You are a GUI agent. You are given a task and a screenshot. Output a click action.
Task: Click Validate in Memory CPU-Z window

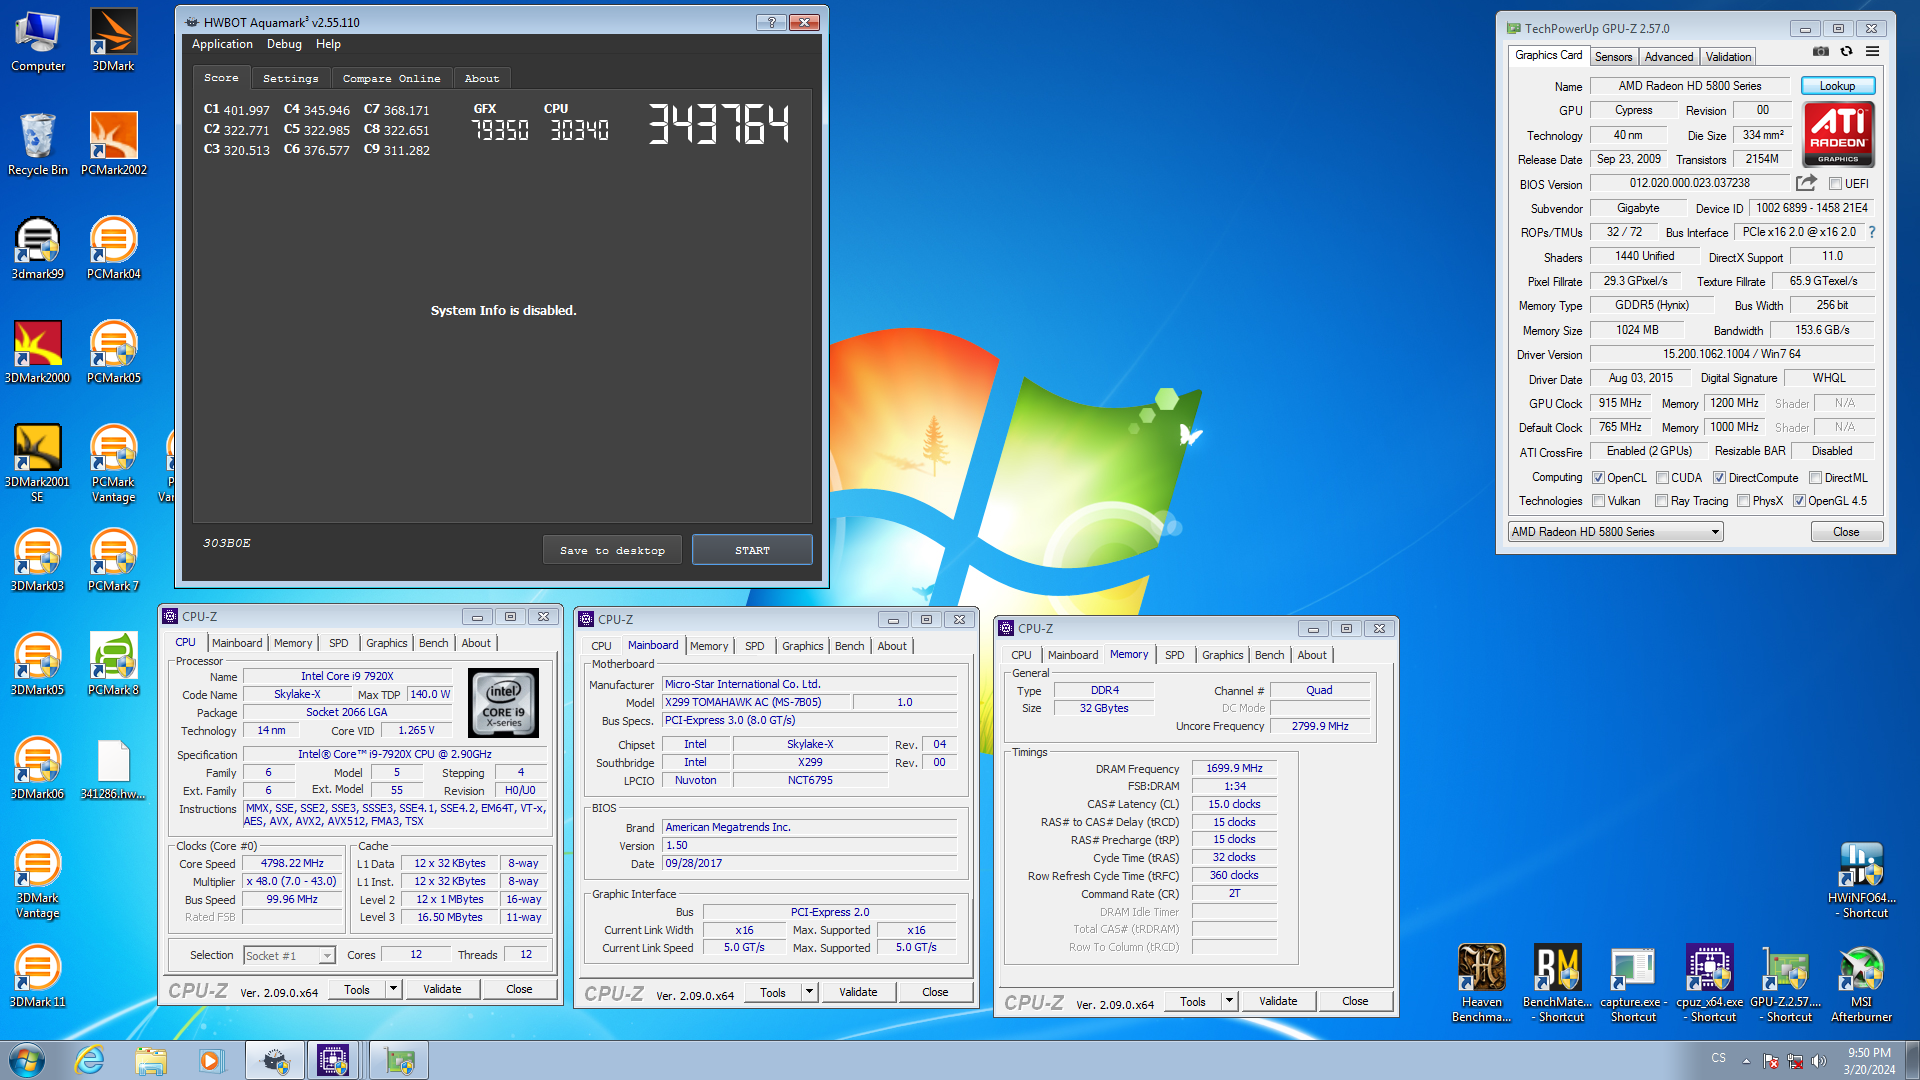[x=1278, y=1001]
